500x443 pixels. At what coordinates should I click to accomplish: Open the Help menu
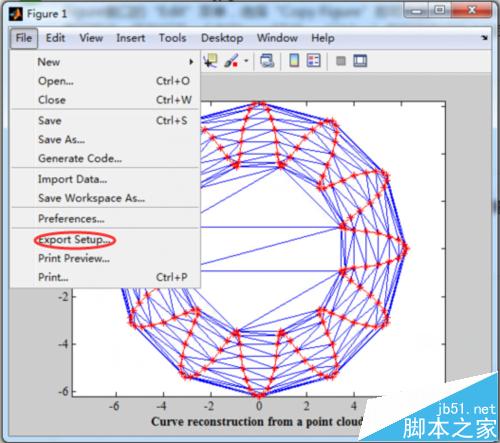tap(323, 38)
